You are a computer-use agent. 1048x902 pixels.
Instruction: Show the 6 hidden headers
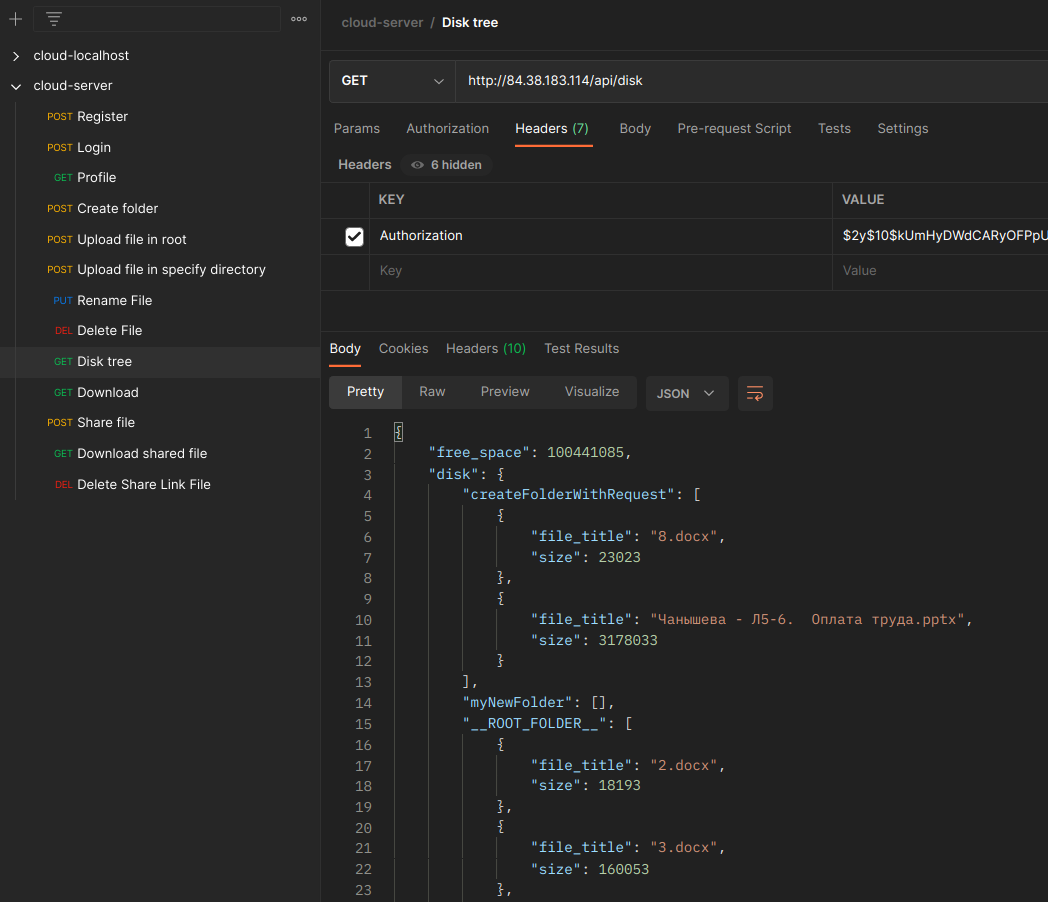[446, 164]
